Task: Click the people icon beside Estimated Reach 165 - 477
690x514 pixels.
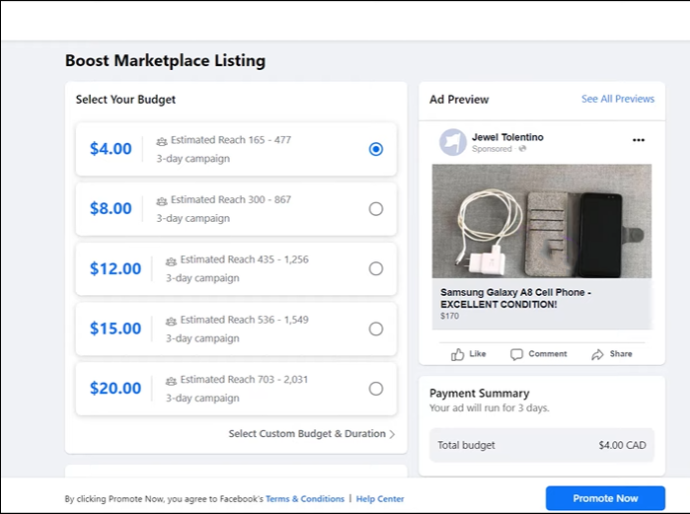Action: pyautogui.click(x=161, y=141)
